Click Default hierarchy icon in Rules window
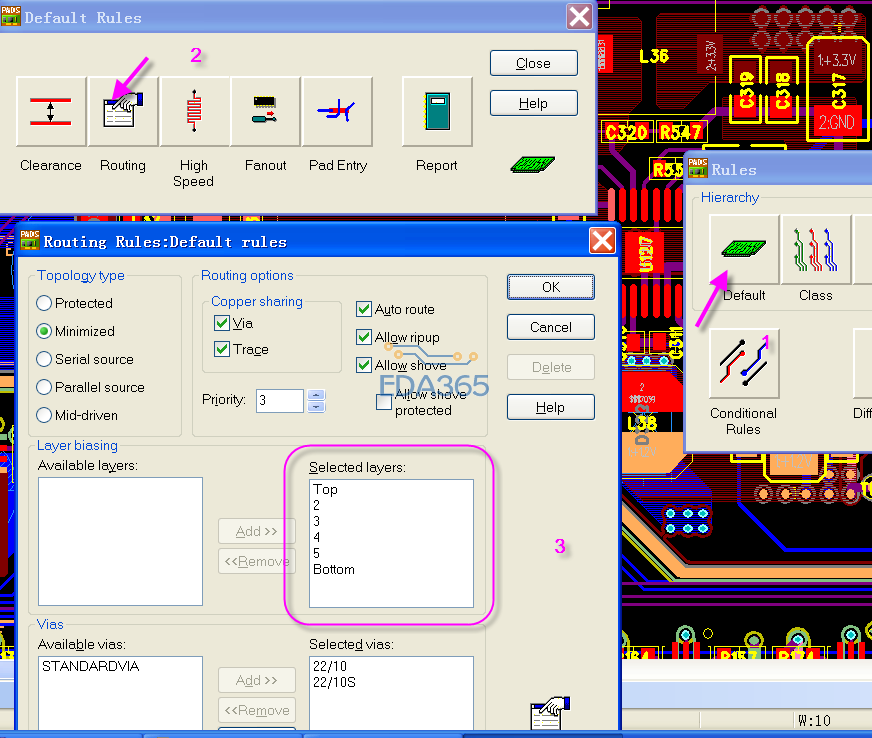Image resolution: width=872 pixels, height=738 pixels. [744, 249]
